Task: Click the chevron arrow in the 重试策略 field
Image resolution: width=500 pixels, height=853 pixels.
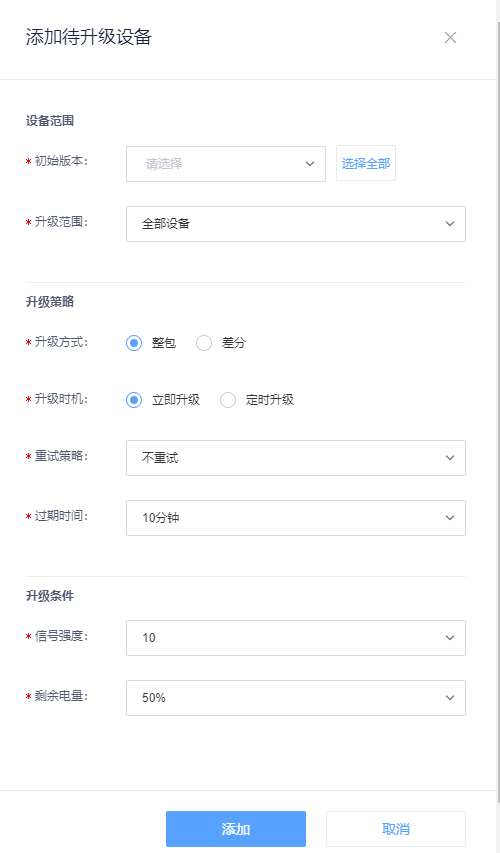Action: coord(449,458)
